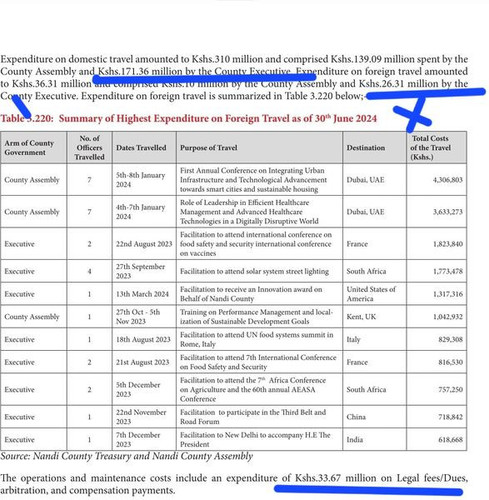Click the 'Third Belt and Road Forum' purpose
Image resolution: width=489 pixels, height=500 pixels.
[253, 417]
